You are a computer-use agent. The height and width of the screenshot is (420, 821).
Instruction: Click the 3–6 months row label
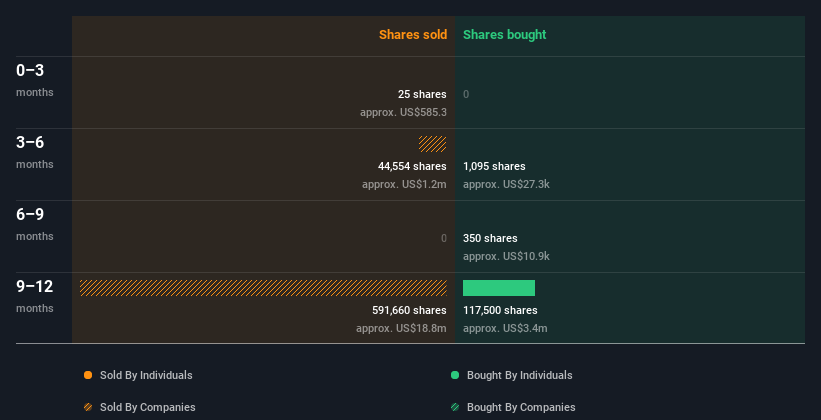click(x=31, y=143)
